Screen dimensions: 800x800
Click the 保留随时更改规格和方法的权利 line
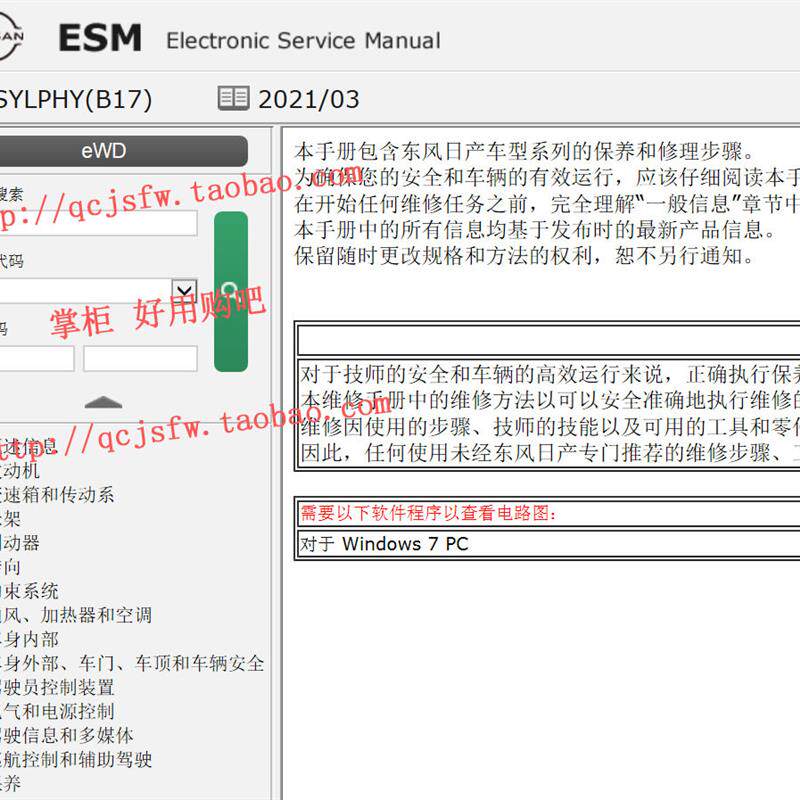click(524, 256)
